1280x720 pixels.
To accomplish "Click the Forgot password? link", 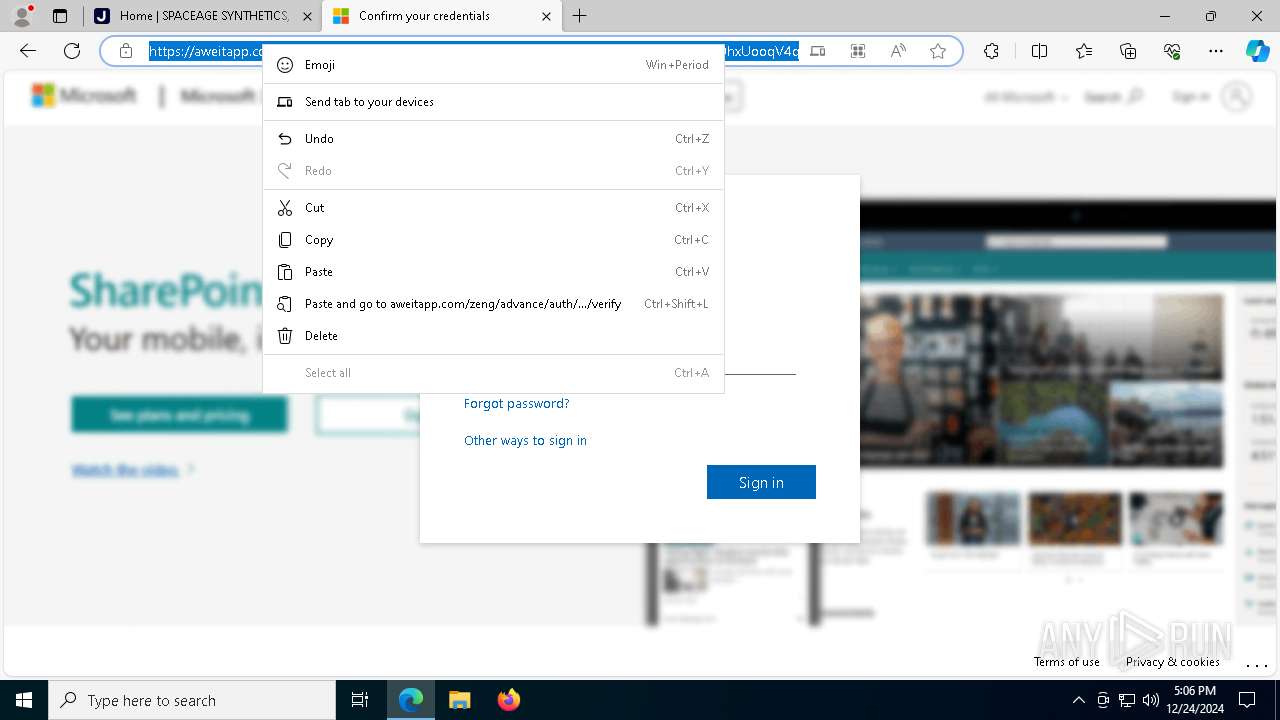I will click(516, 404).
